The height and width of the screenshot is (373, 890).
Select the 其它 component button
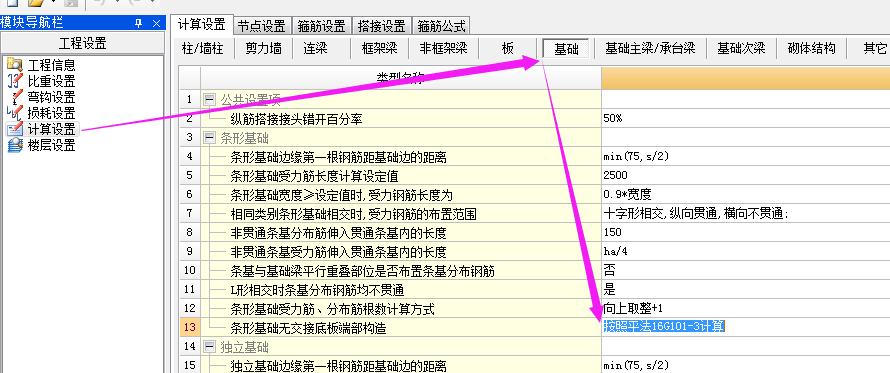point(875,48)
